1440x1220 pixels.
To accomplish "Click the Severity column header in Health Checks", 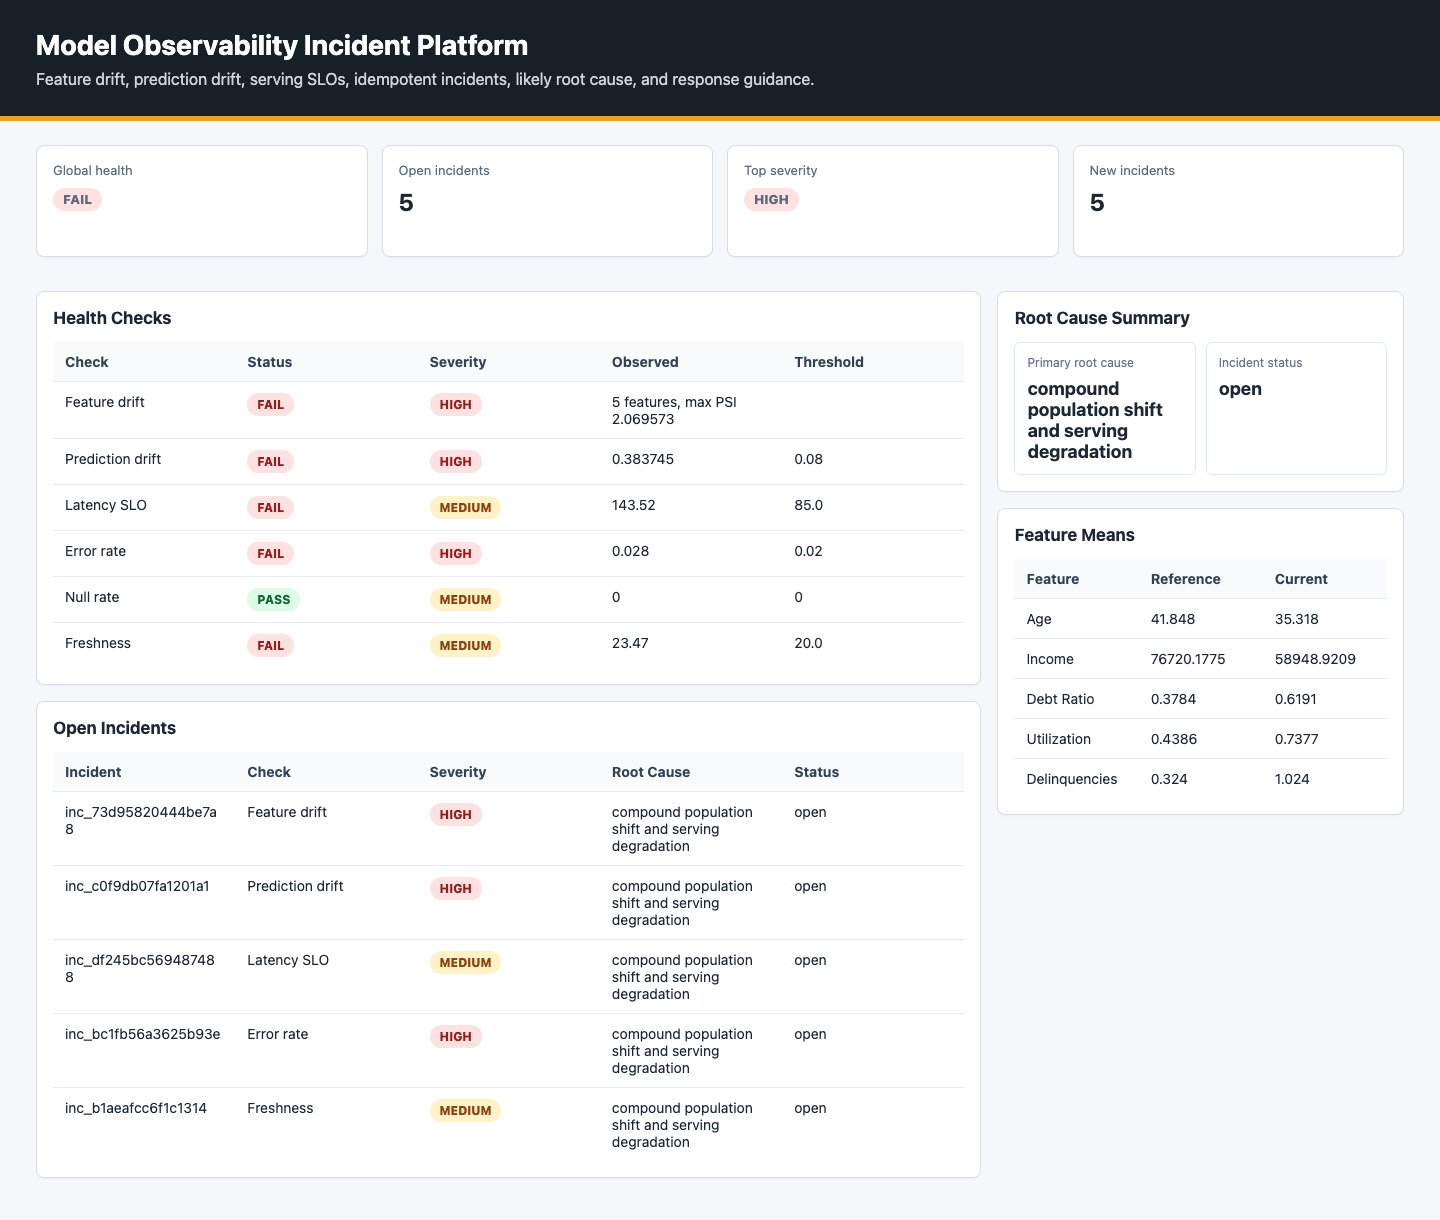I will [458, 362].
